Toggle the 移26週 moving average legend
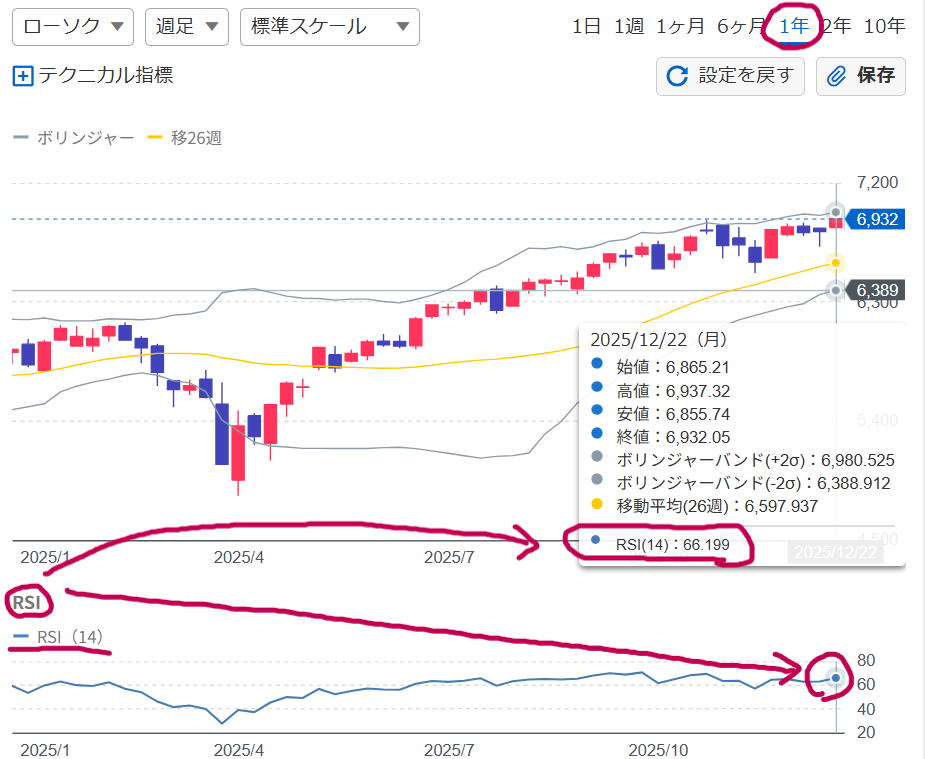 pos(185,138)
